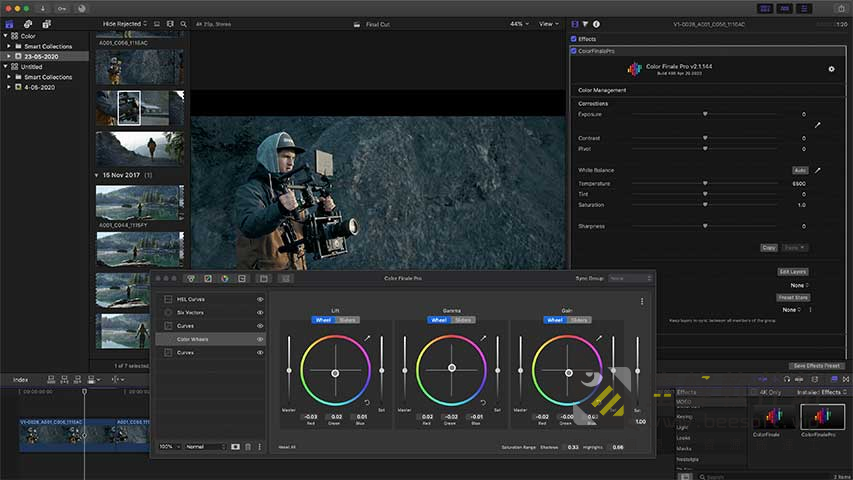This screenshot has width=853, height=480.
Task: Open the video inspector tab icon
Action: [575, 24]
